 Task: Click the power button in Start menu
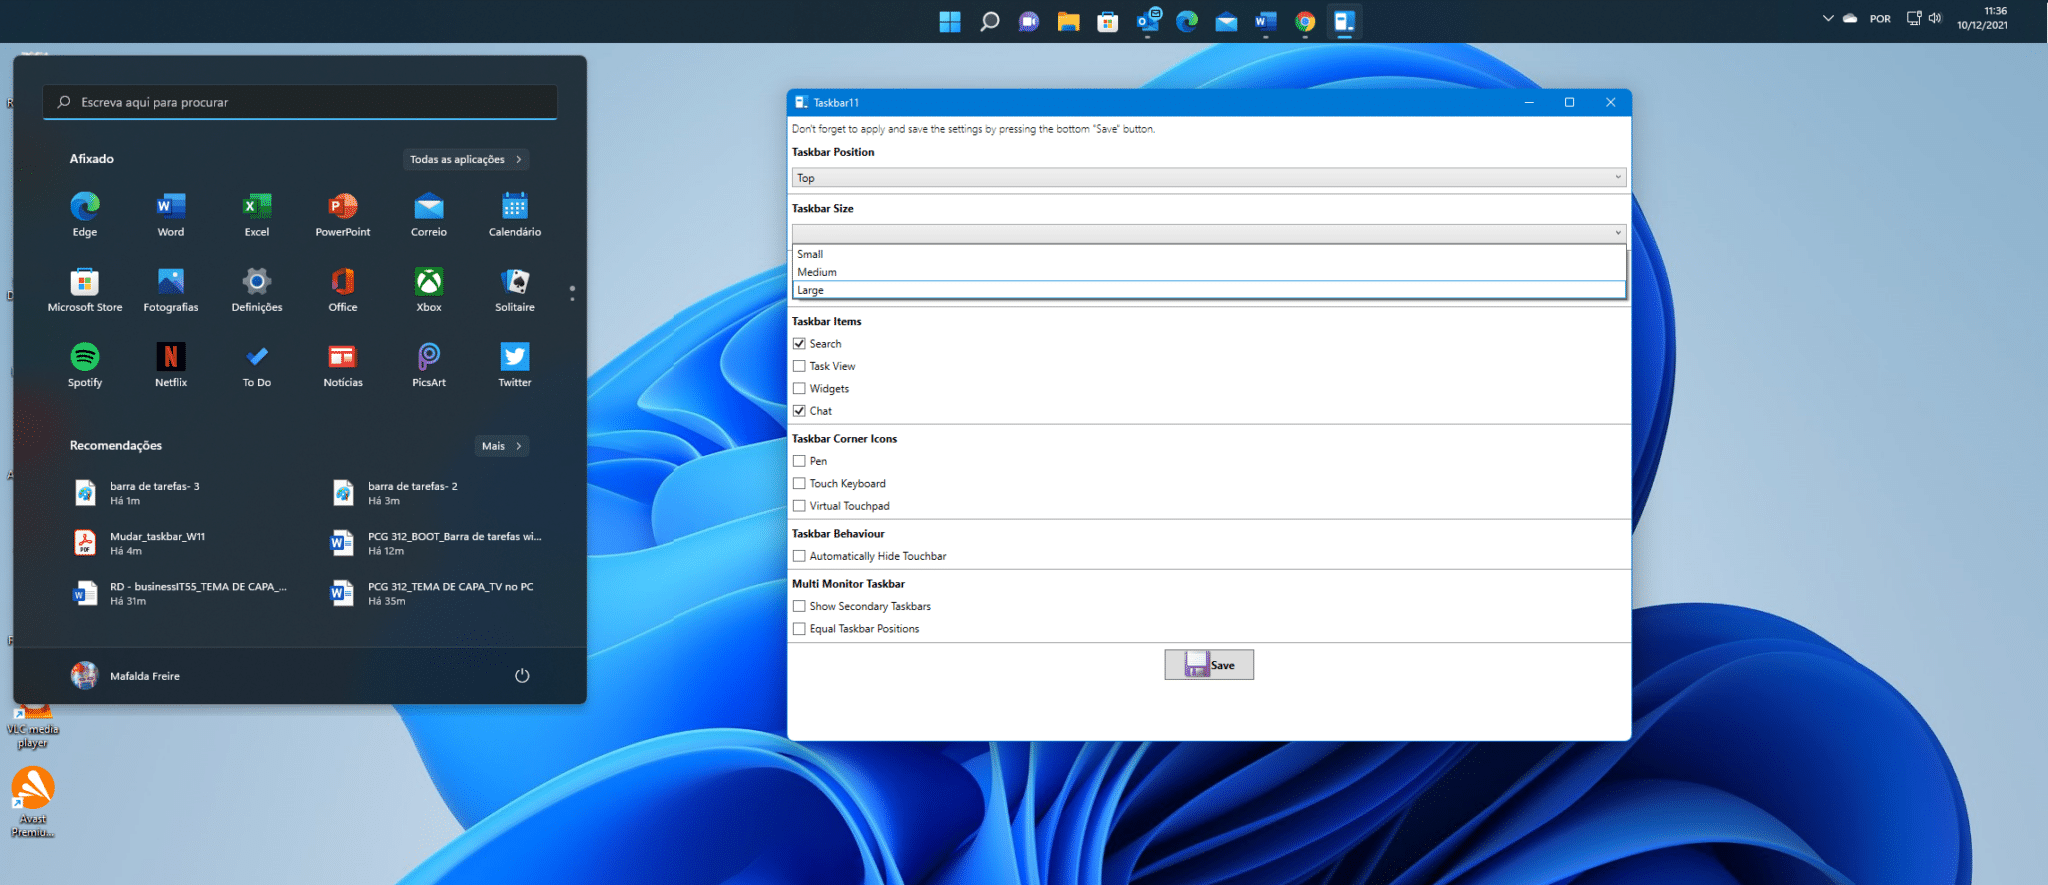pos(522,676)
